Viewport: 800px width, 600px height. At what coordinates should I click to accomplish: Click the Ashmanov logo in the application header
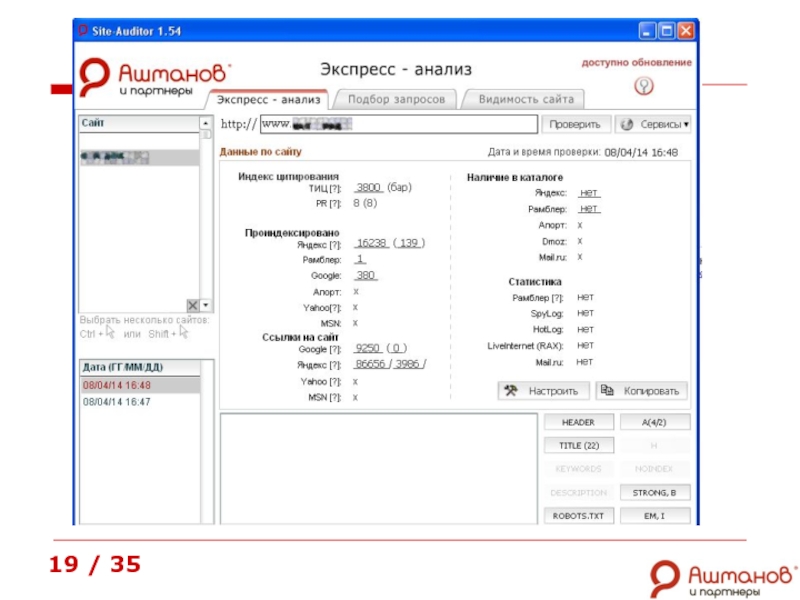pyautogui.click(x=153, y=77)
